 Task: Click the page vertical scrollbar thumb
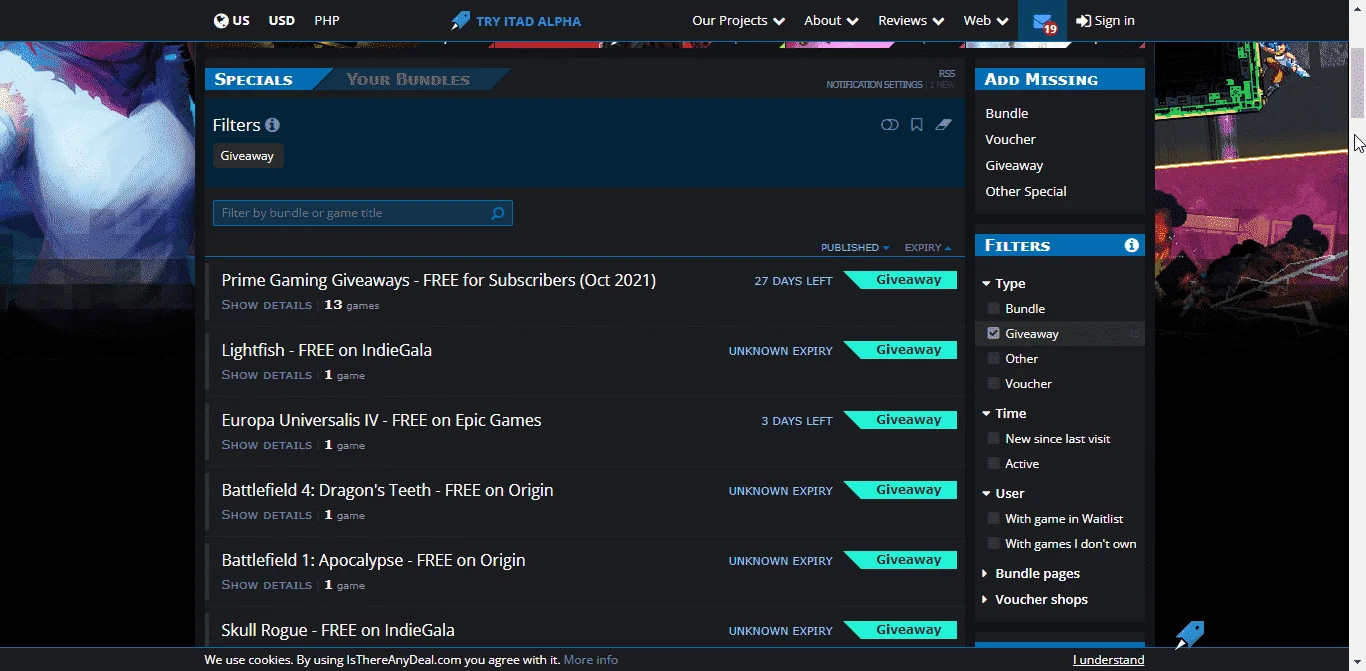point(1358,82)
